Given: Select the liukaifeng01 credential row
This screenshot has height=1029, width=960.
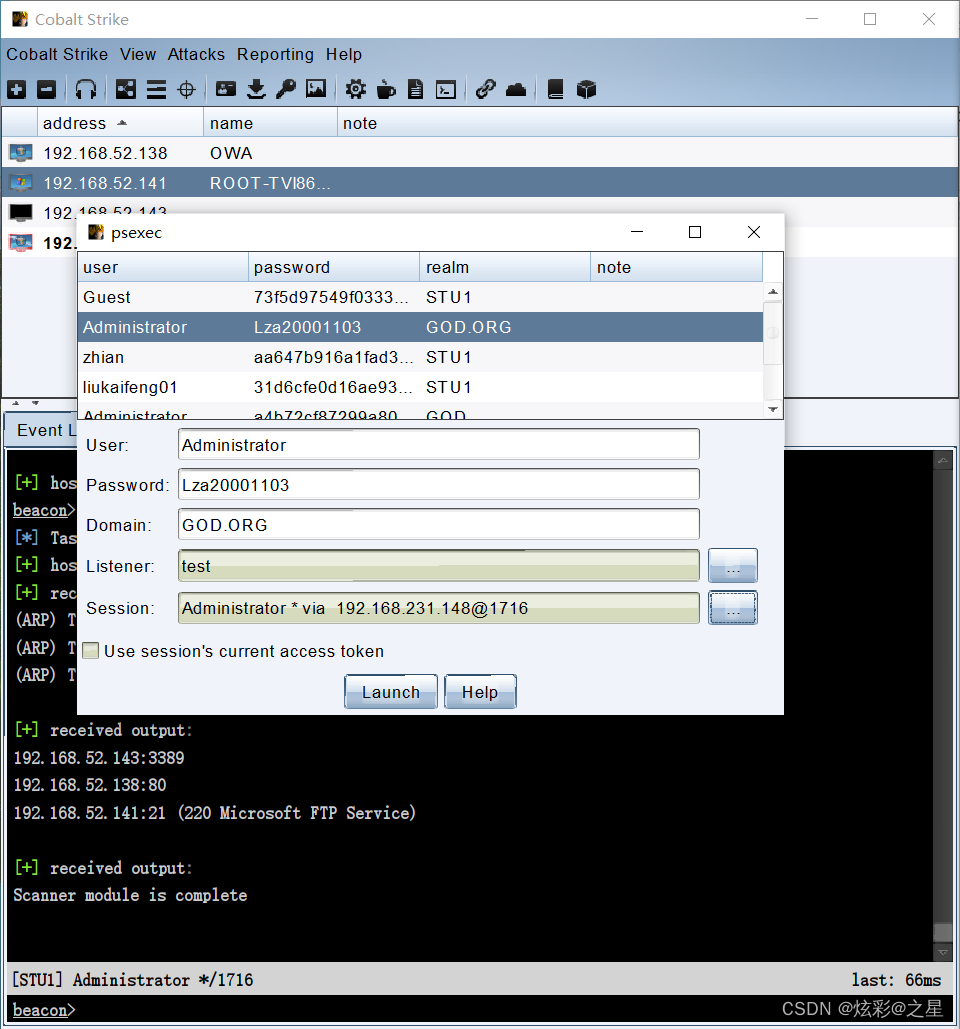Looking at the screenshot, I should [420, 387].
